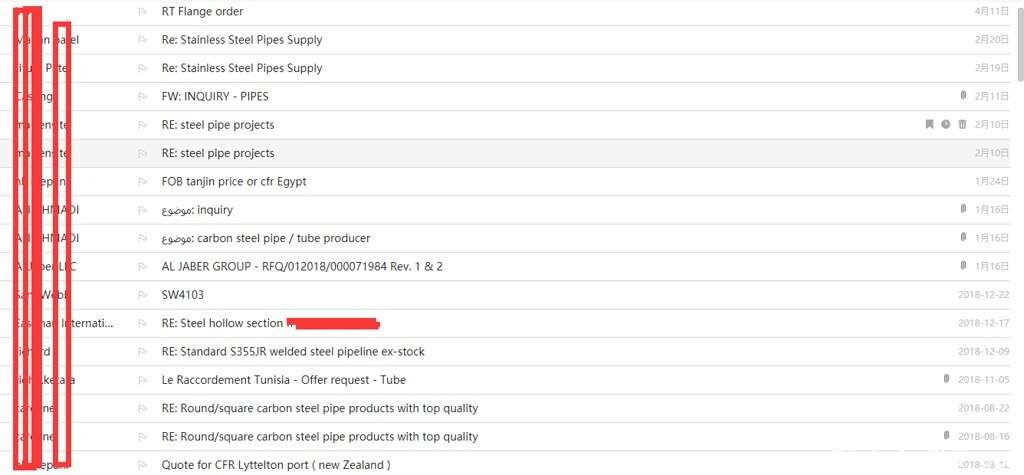Click attachment icon on AL JABER GROUP email
The width and height of the screenshot is (1024, 475).
(x=963, y=266)
